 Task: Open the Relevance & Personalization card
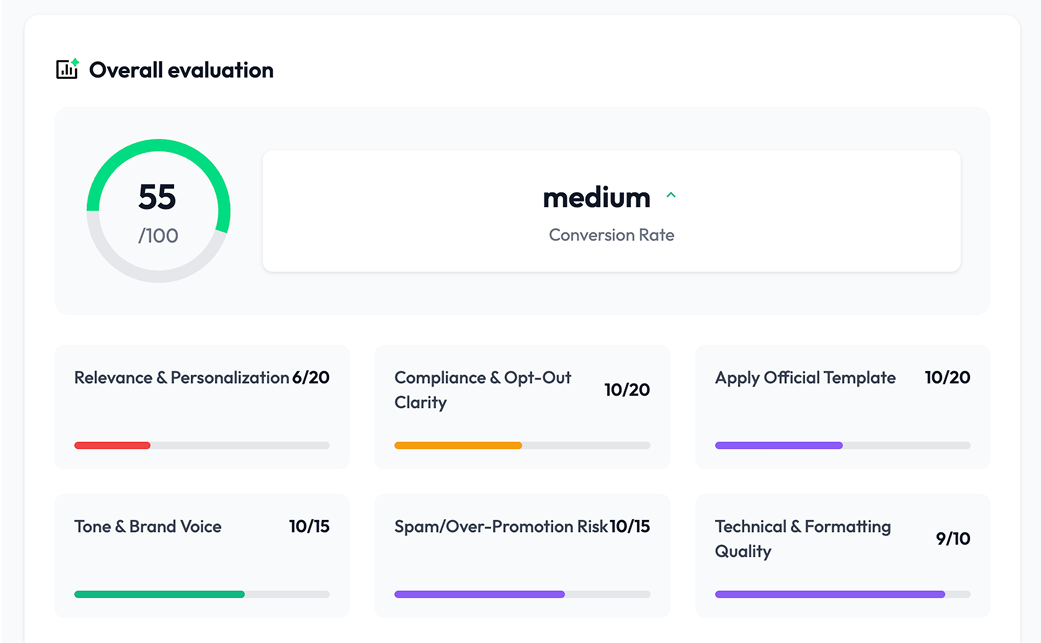(202, 407)
